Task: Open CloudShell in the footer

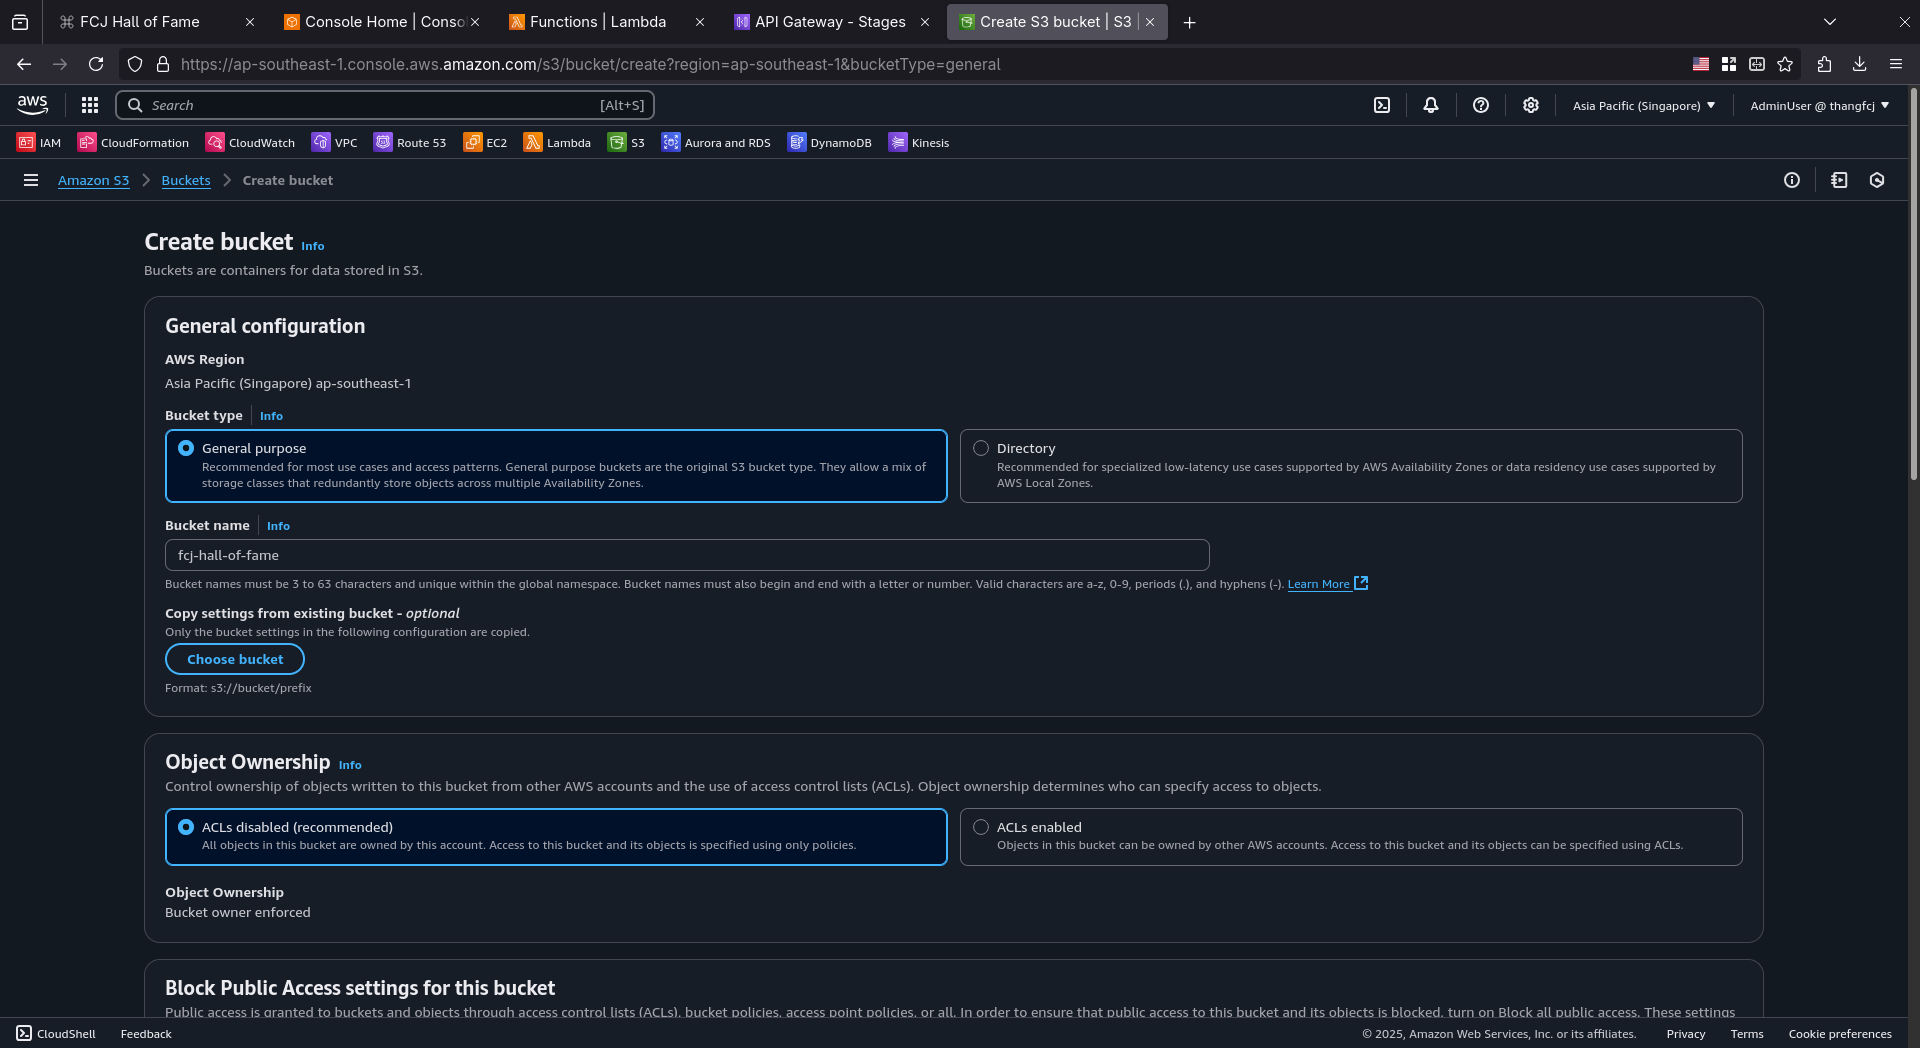Action: [x=56, y=1034]
